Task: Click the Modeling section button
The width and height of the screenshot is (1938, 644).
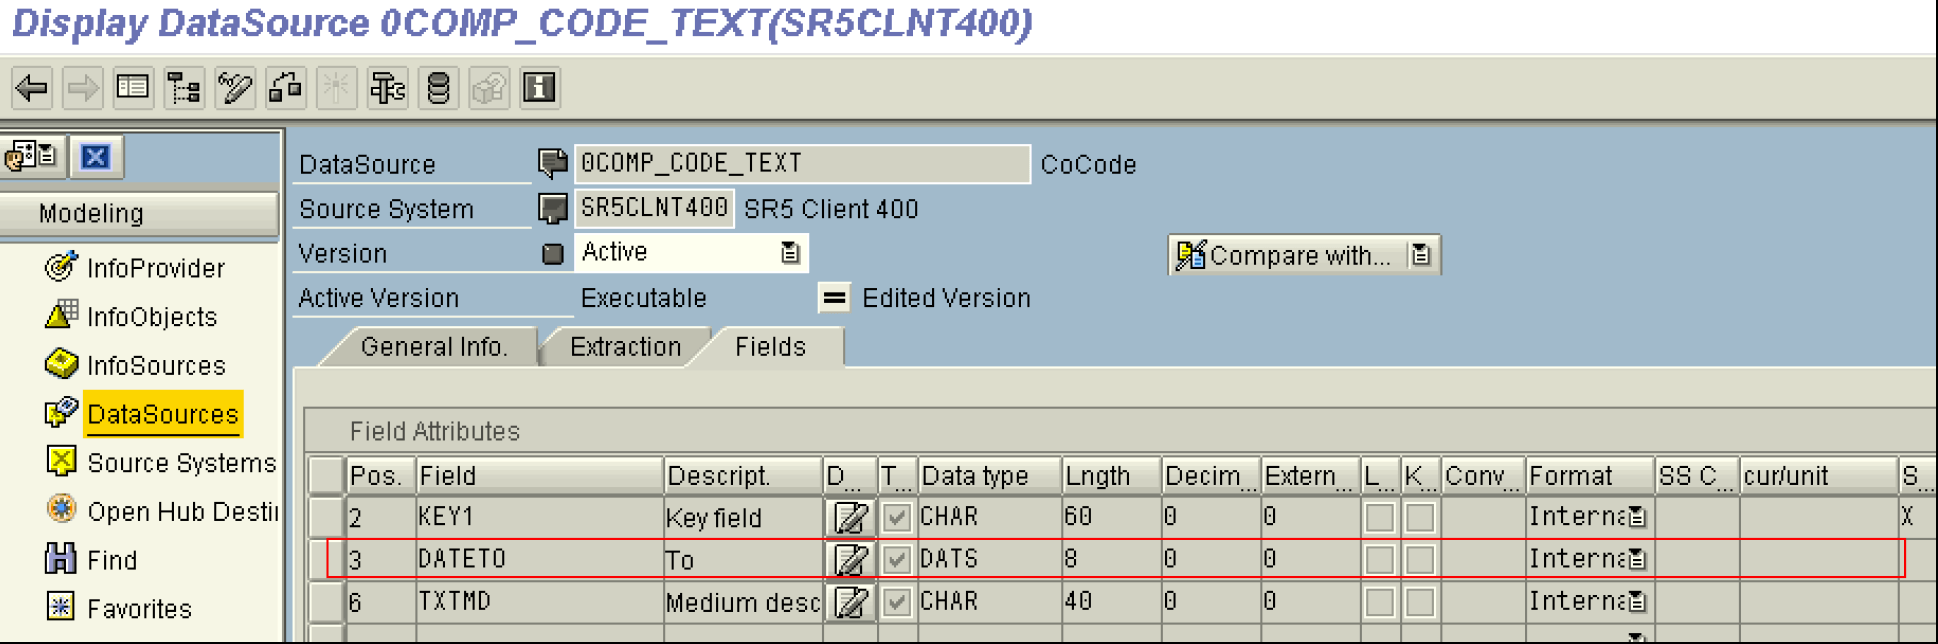Action: (x=139, y=213)
